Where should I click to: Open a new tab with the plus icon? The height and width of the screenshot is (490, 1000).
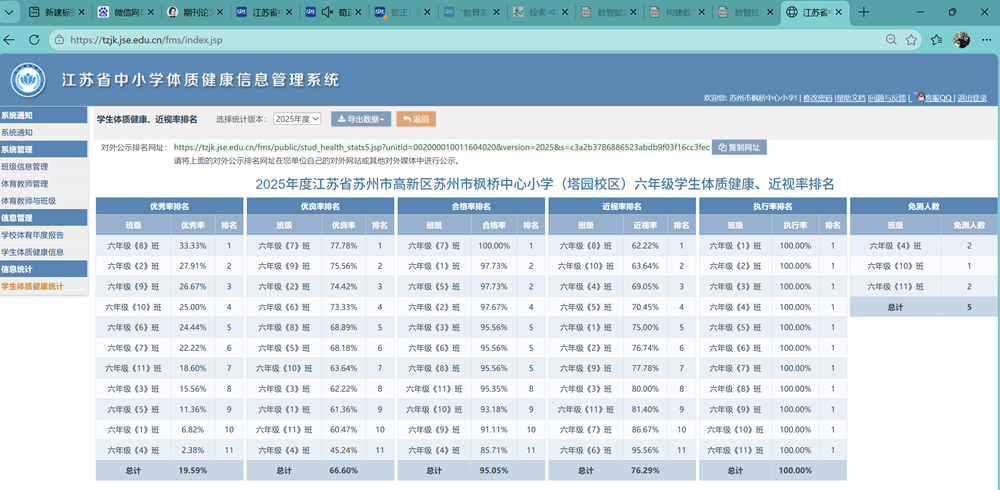point(864,12)
